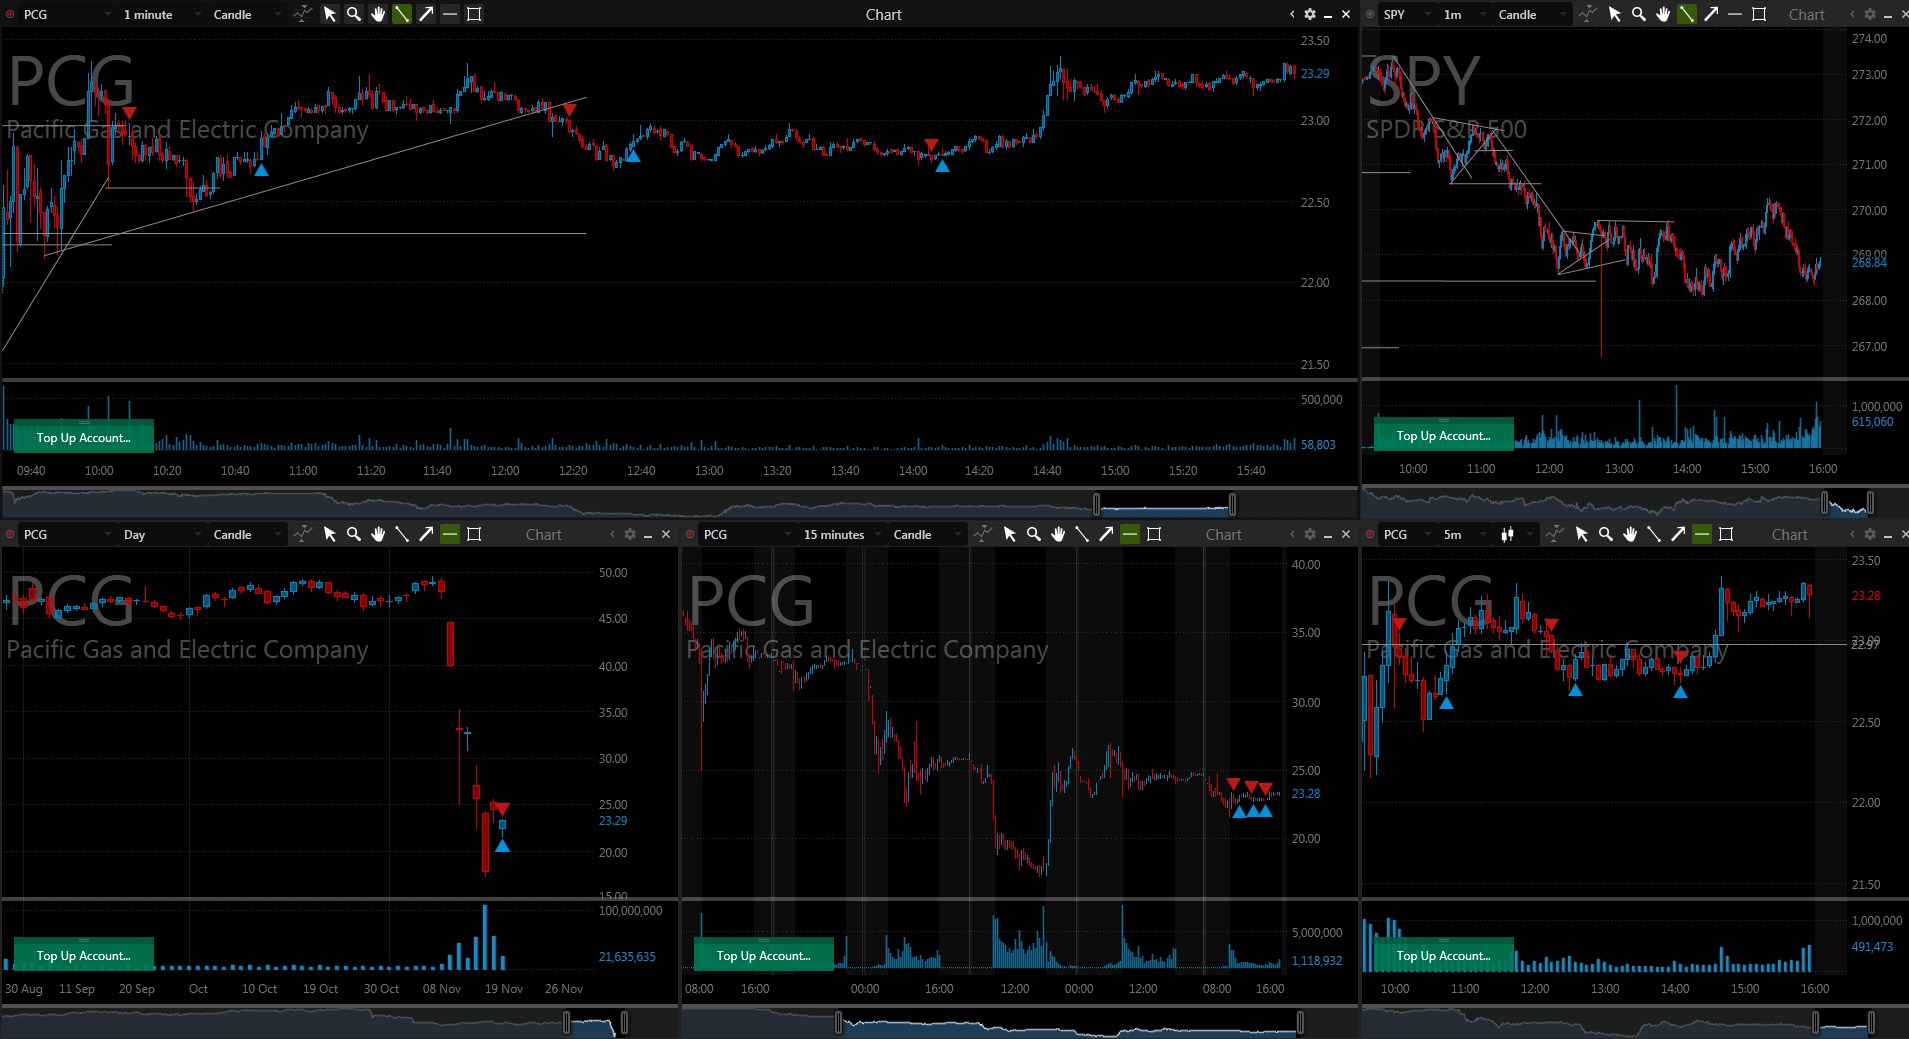Toggle horizontal line tool in PCG 15 minutes chart

[x=1130, y=534]
